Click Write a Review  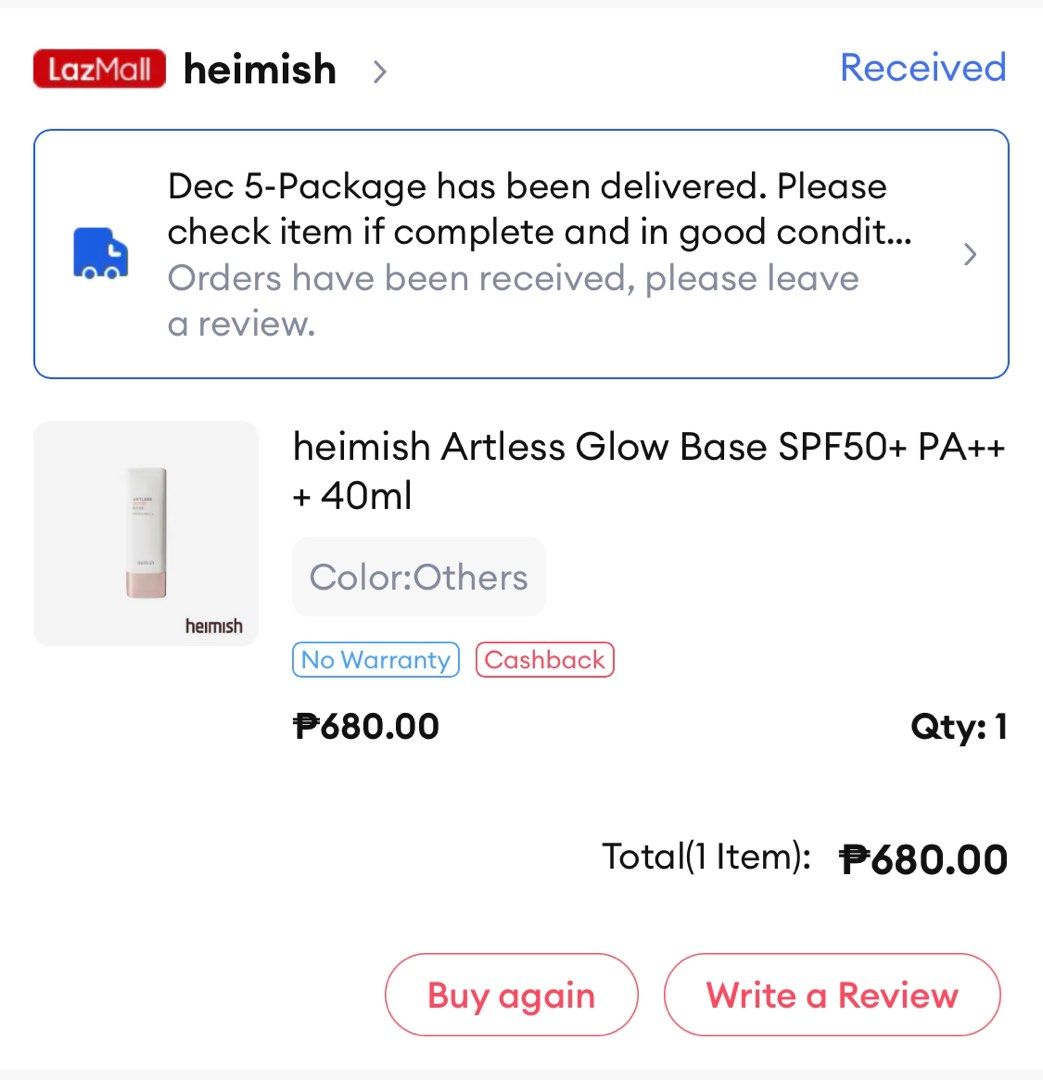[831, 994]
